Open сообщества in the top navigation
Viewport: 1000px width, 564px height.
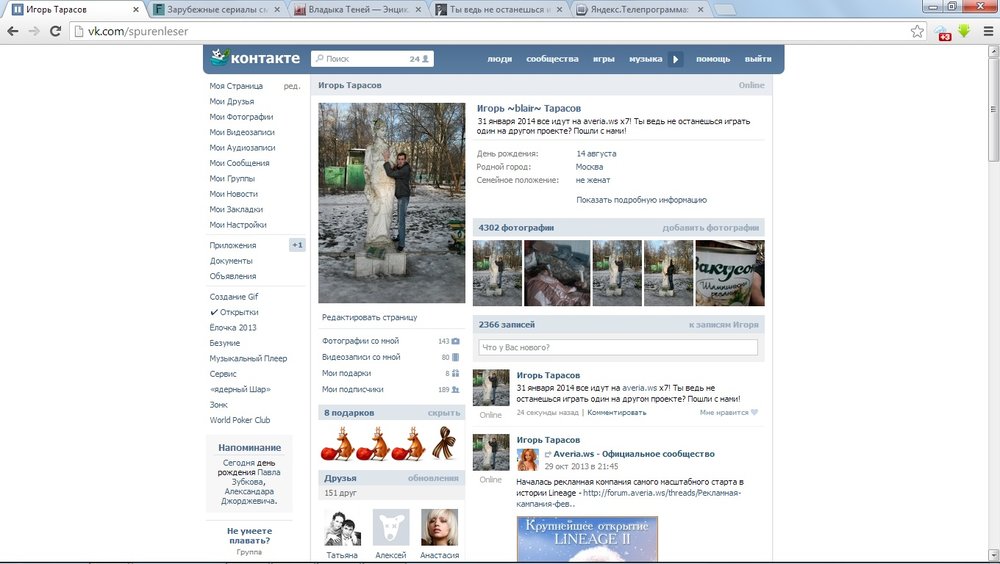pyautogui.click(x=552, y=59)
